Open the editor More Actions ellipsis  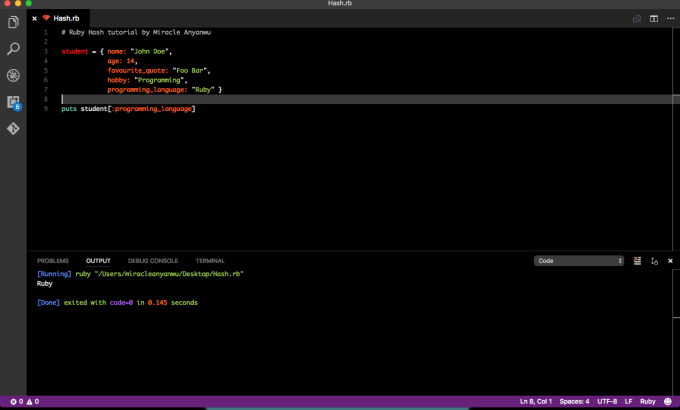(670, 18)
